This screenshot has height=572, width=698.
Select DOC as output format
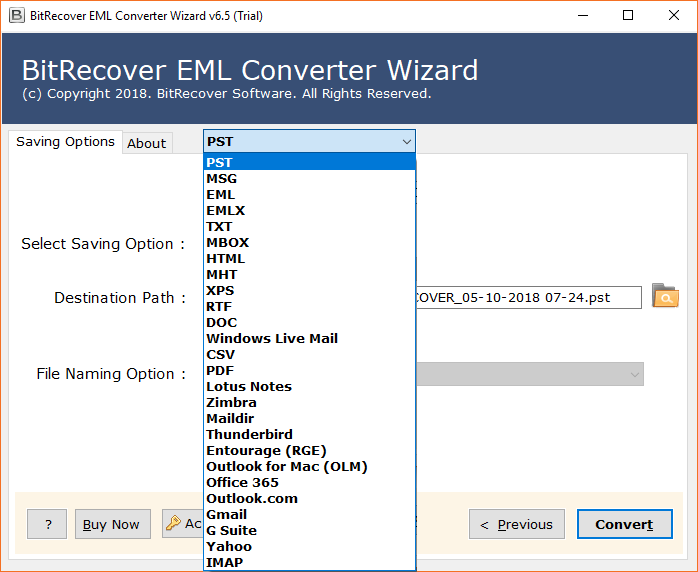[x=309, y=322]
